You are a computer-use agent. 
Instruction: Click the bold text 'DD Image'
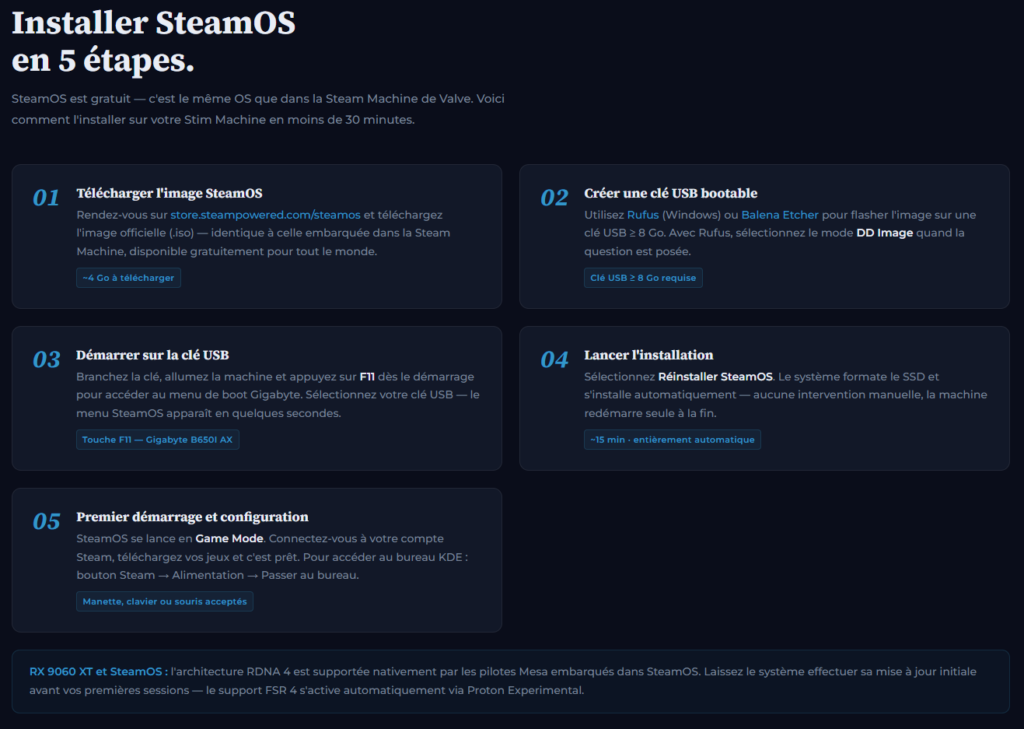(x=884, y=233)
